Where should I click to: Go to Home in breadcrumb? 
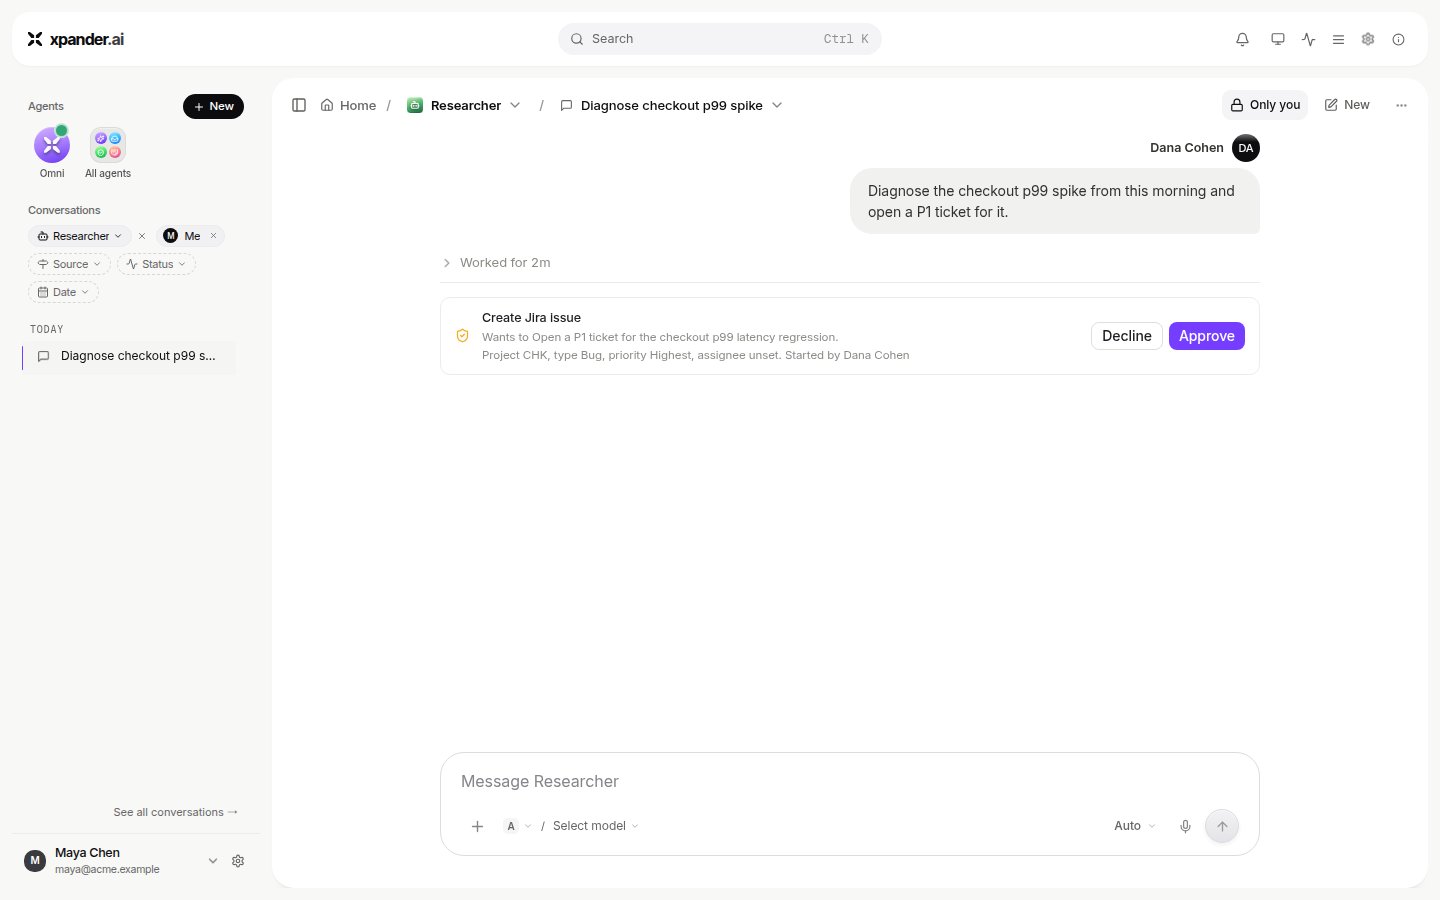click(x=348, y=105)
